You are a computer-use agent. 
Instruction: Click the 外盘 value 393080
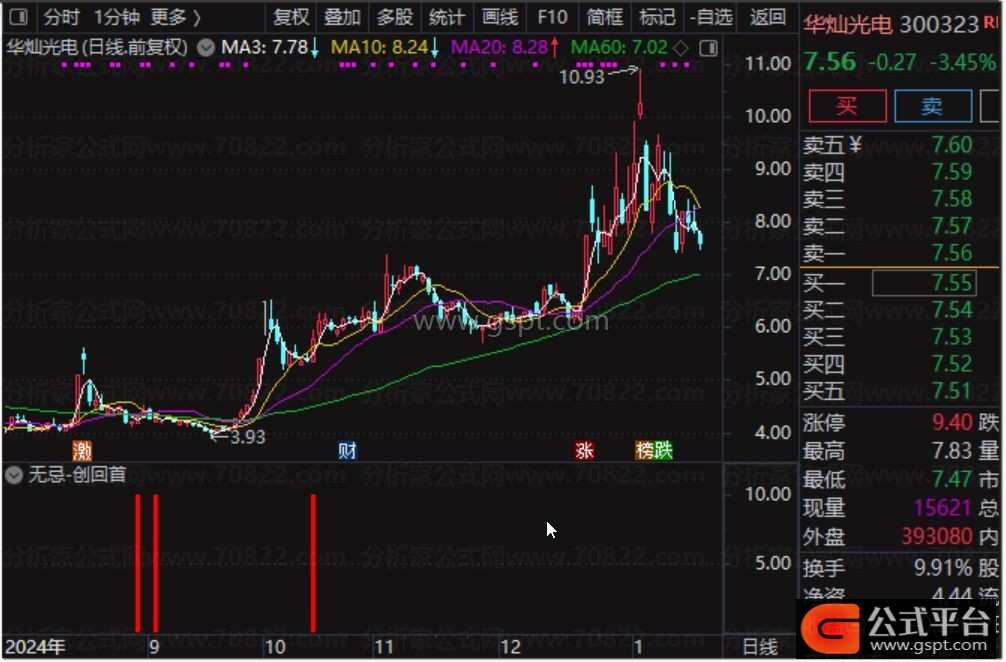(x=937, y=536)
